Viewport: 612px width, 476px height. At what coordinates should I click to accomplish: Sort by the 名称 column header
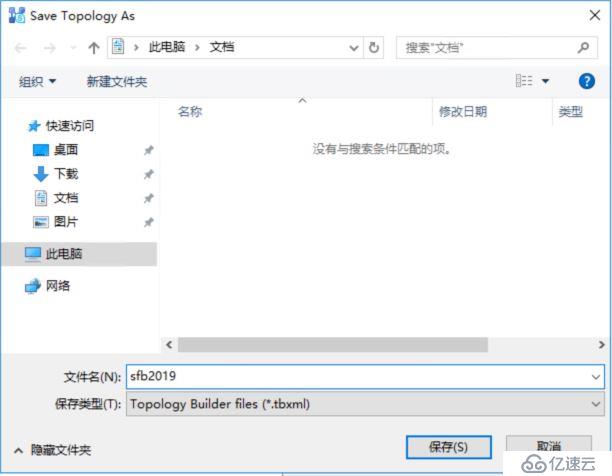click(190, 112)
